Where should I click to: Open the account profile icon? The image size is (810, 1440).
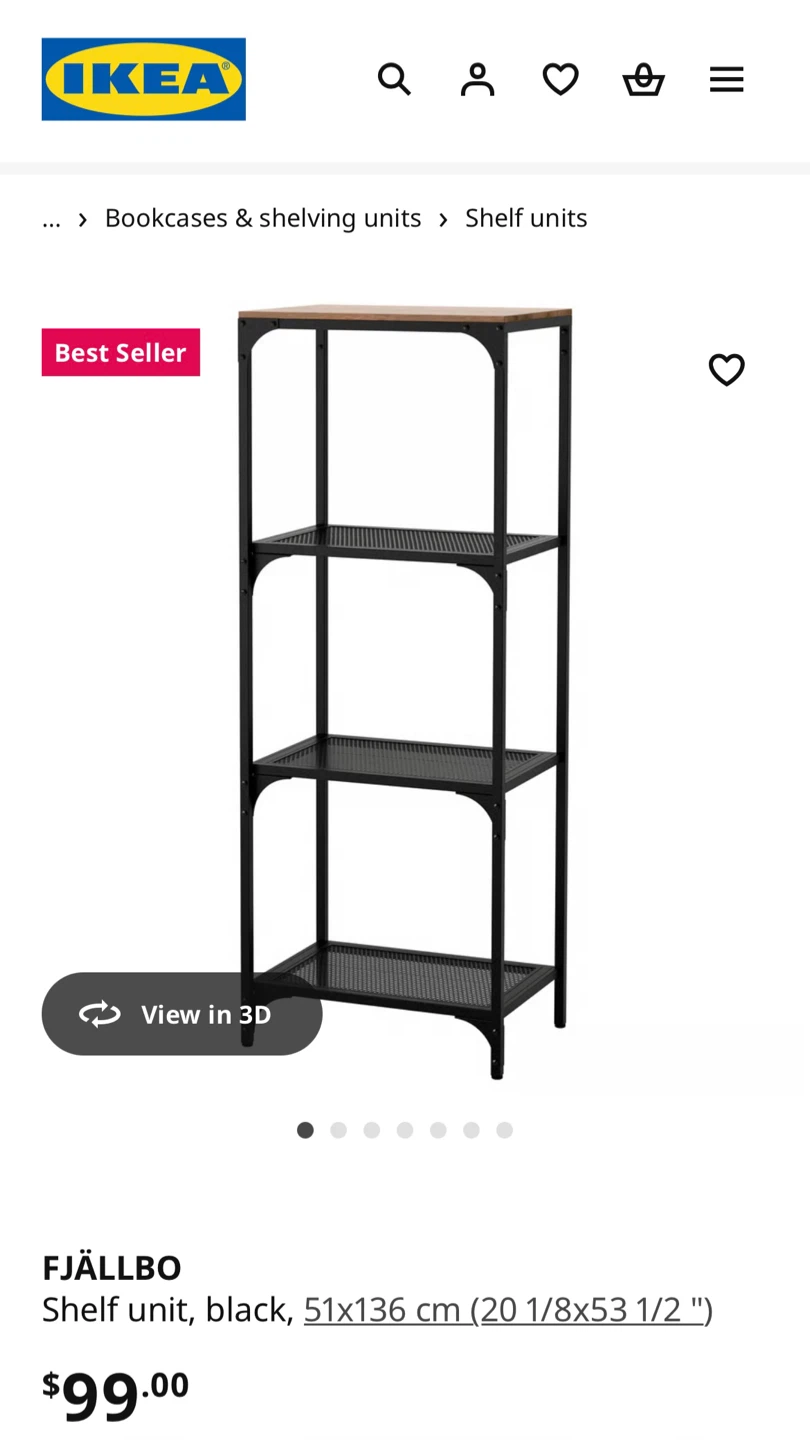click(477, 79)
